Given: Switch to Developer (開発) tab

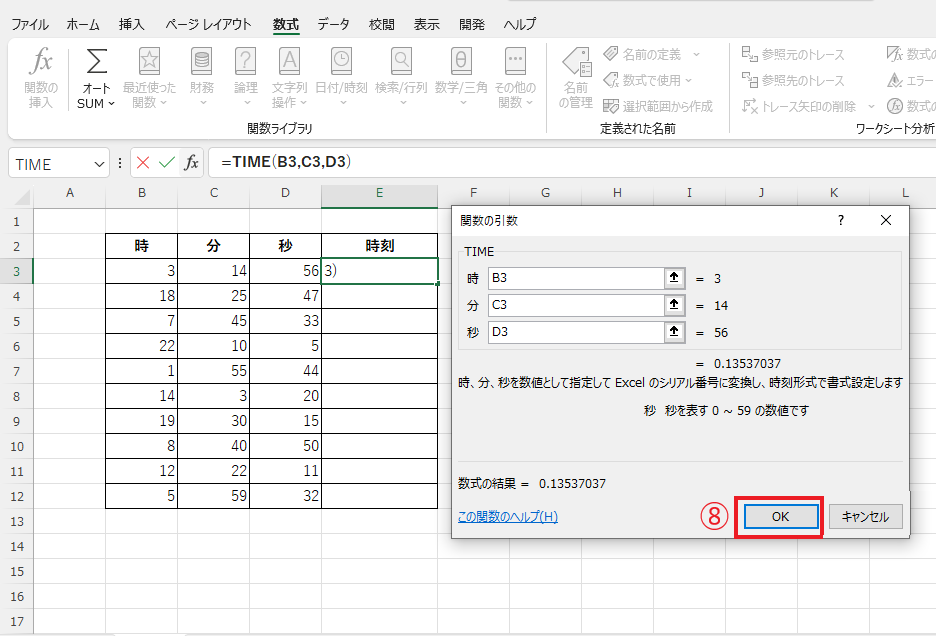Looking at the screenshot, I should (x=472, y=24).
